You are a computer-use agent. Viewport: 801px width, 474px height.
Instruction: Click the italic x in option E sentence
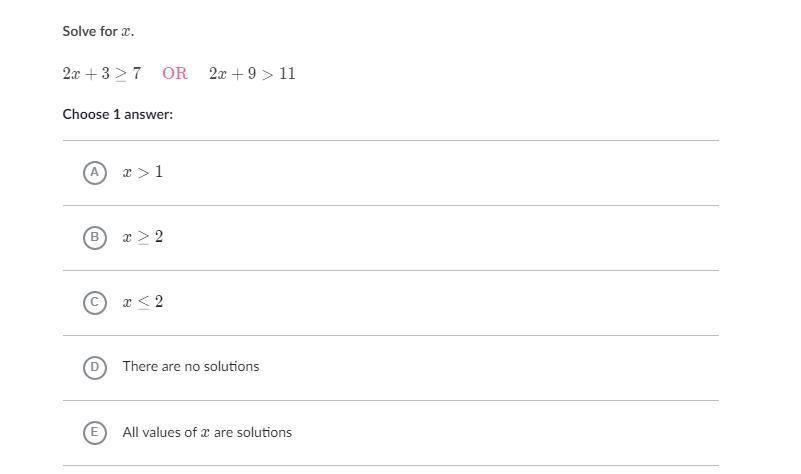pyautogui.click(x=205, y=433)
